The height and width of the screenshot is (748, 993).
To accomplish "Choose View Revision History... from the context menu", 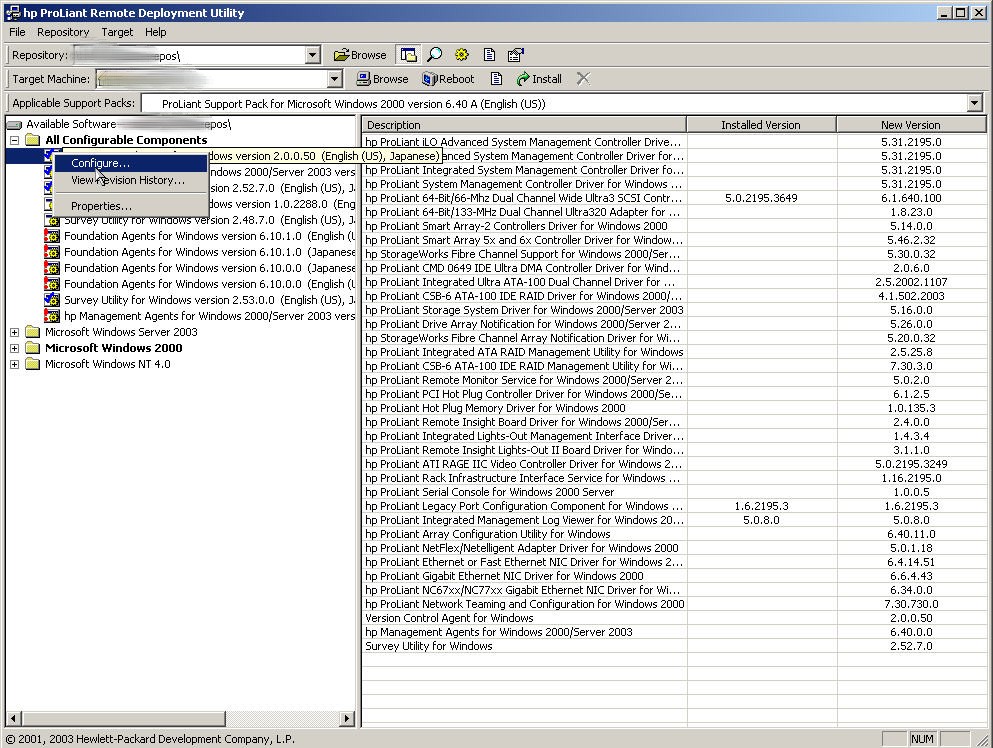I will (x=131, y=181).
